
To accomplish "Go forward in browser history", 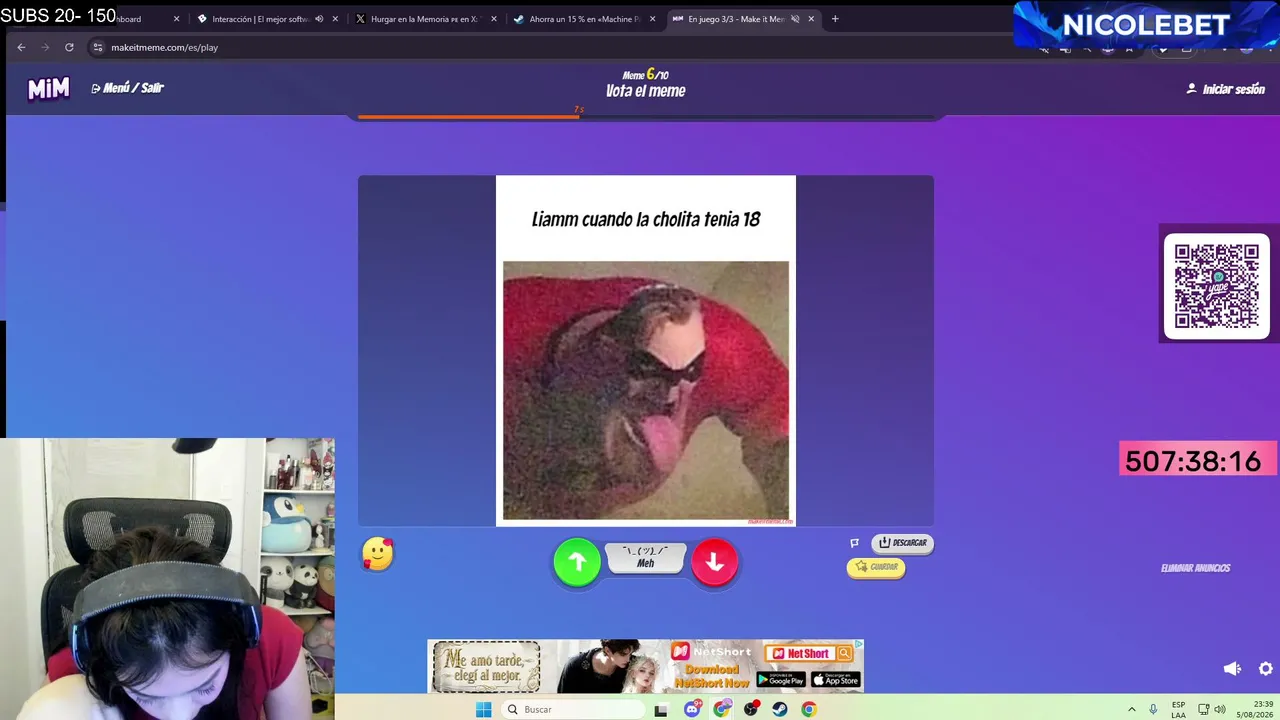I will [x=45, y=47].
